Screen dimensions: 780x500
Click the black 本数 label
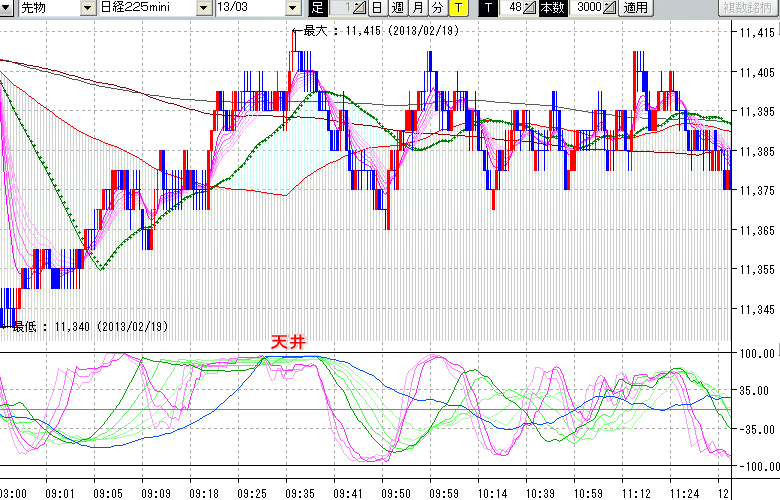click(x=552, y=8)
